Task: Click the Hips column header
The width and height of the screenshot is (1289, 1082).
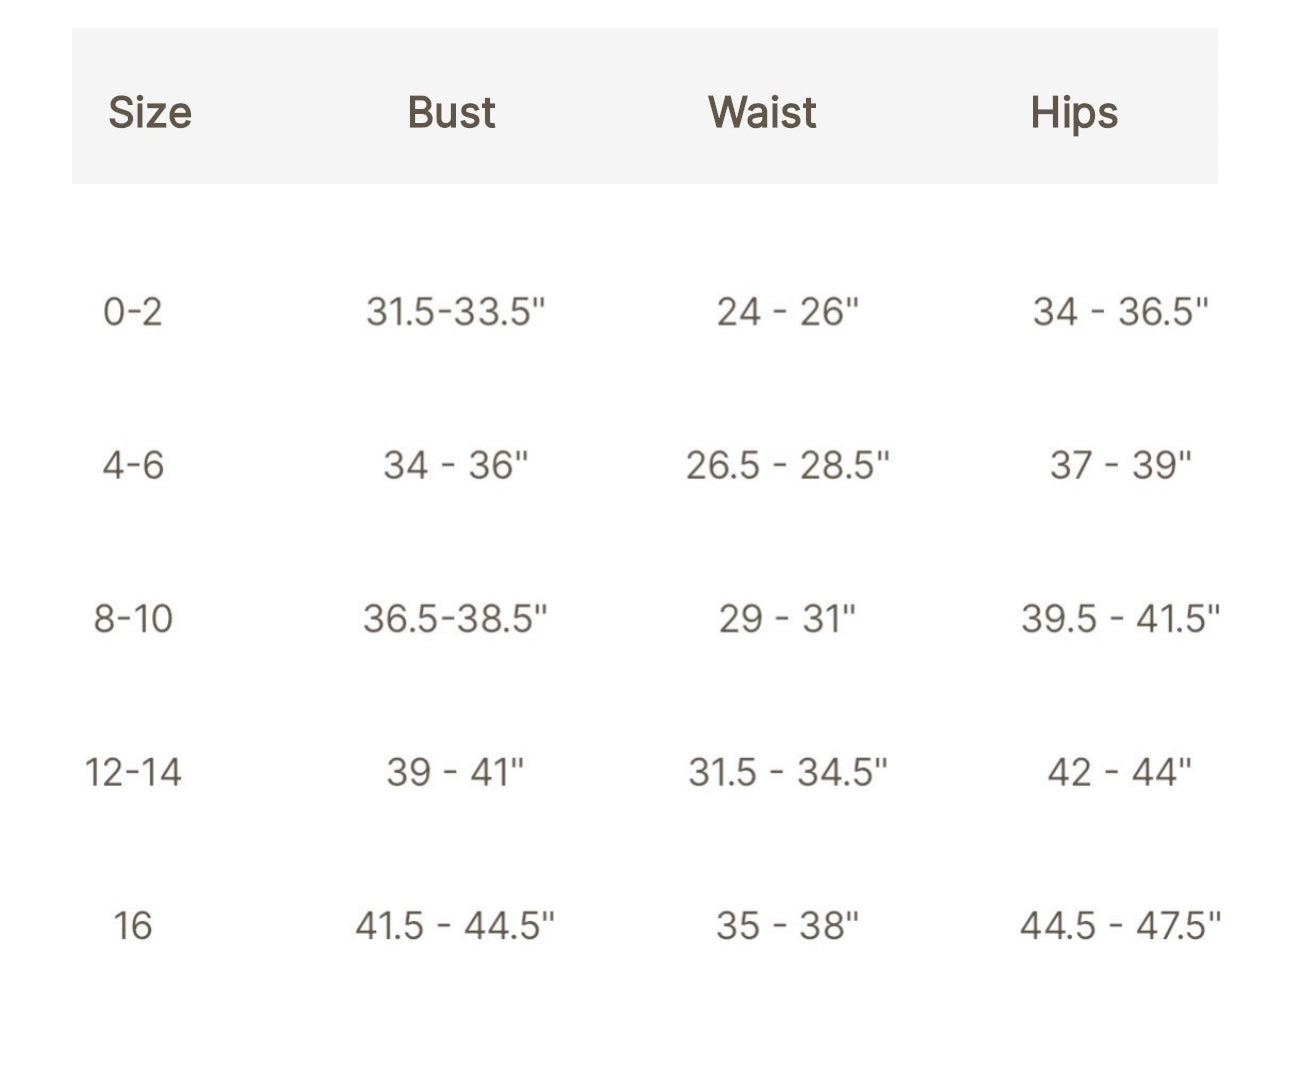Action: coord(1074,112)
